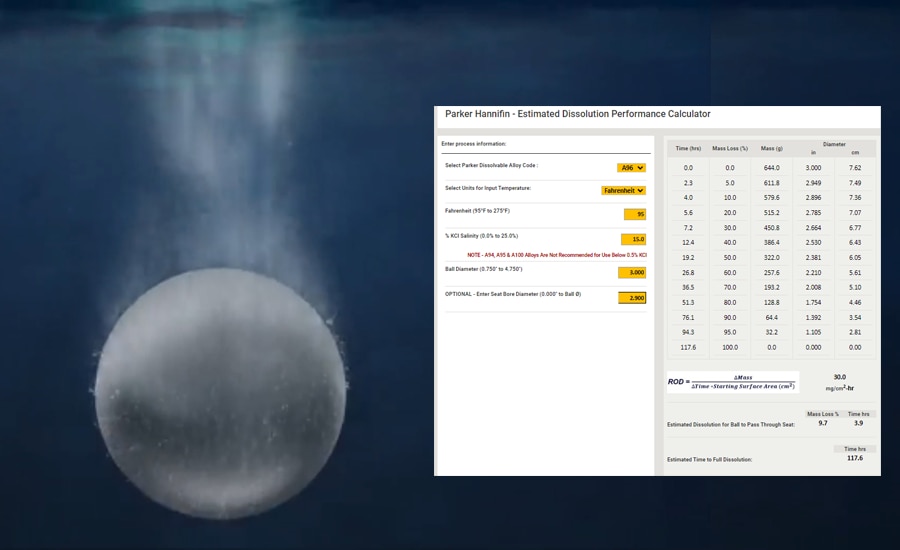Click the Mass (g) column header
Screen dimensions: 900x550
click(x=771, y=148)
